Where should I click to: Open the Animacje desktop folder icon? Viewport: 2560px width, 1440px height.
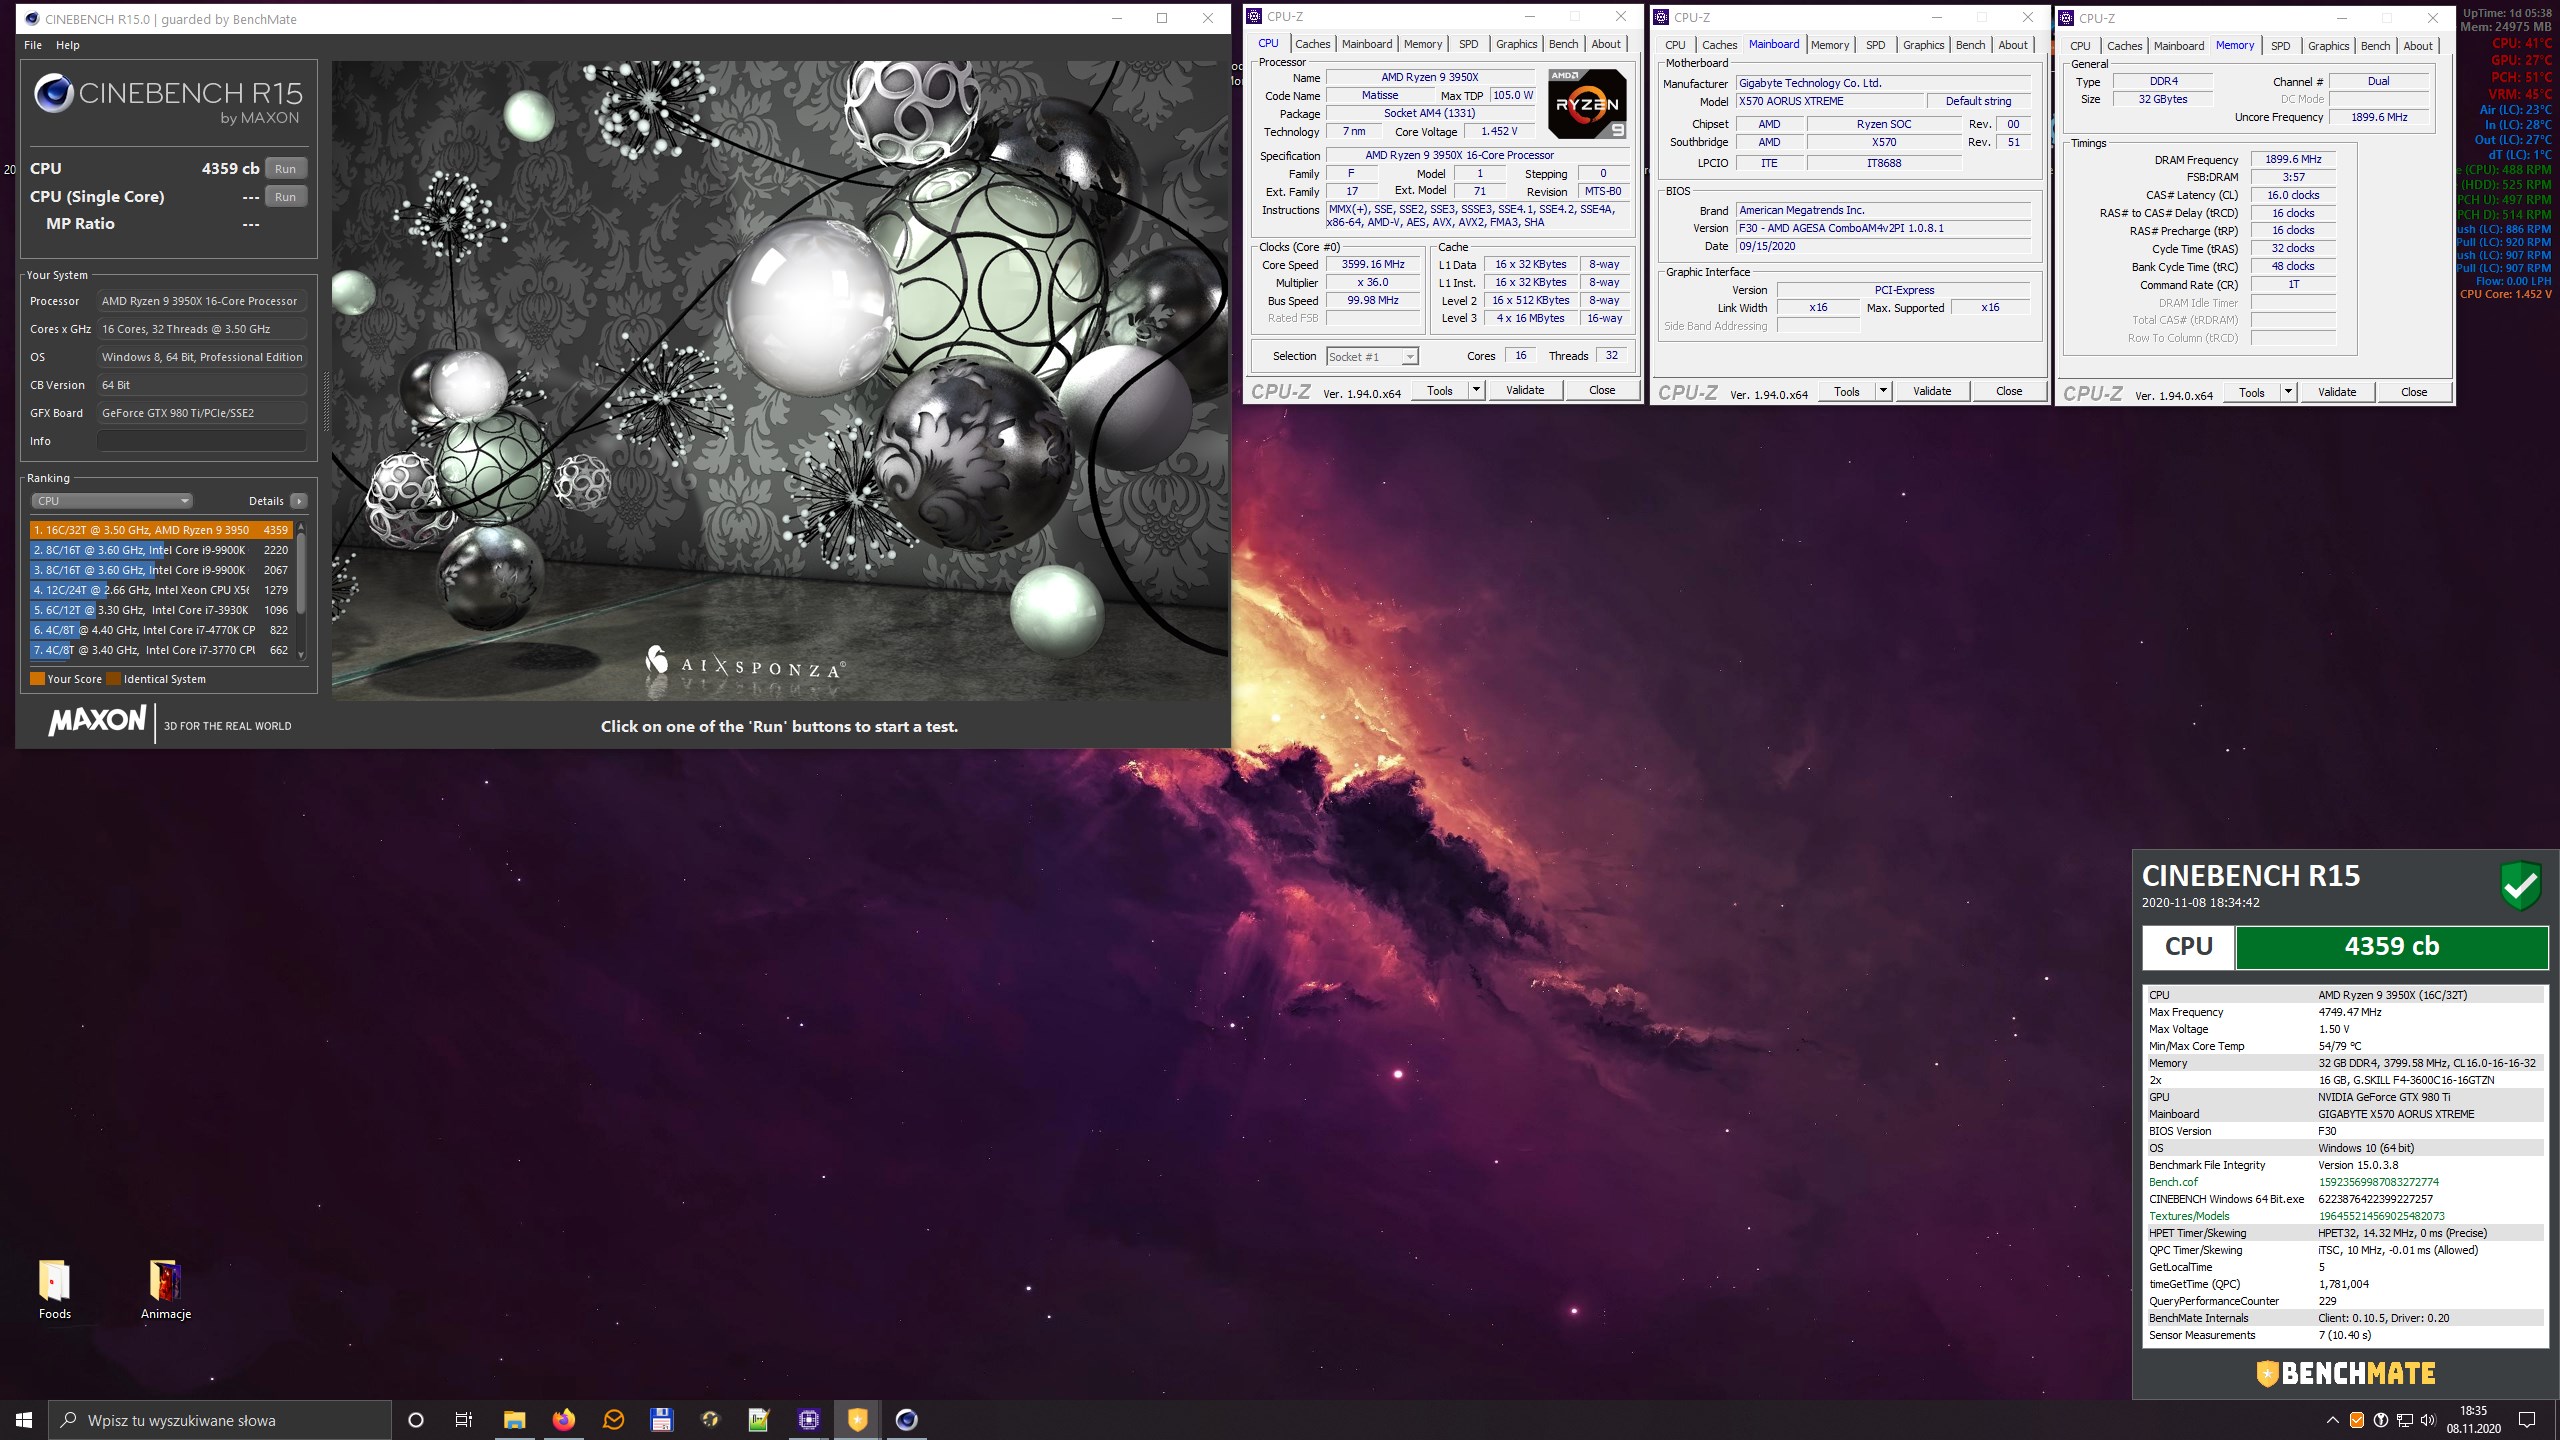[166, 1290]
